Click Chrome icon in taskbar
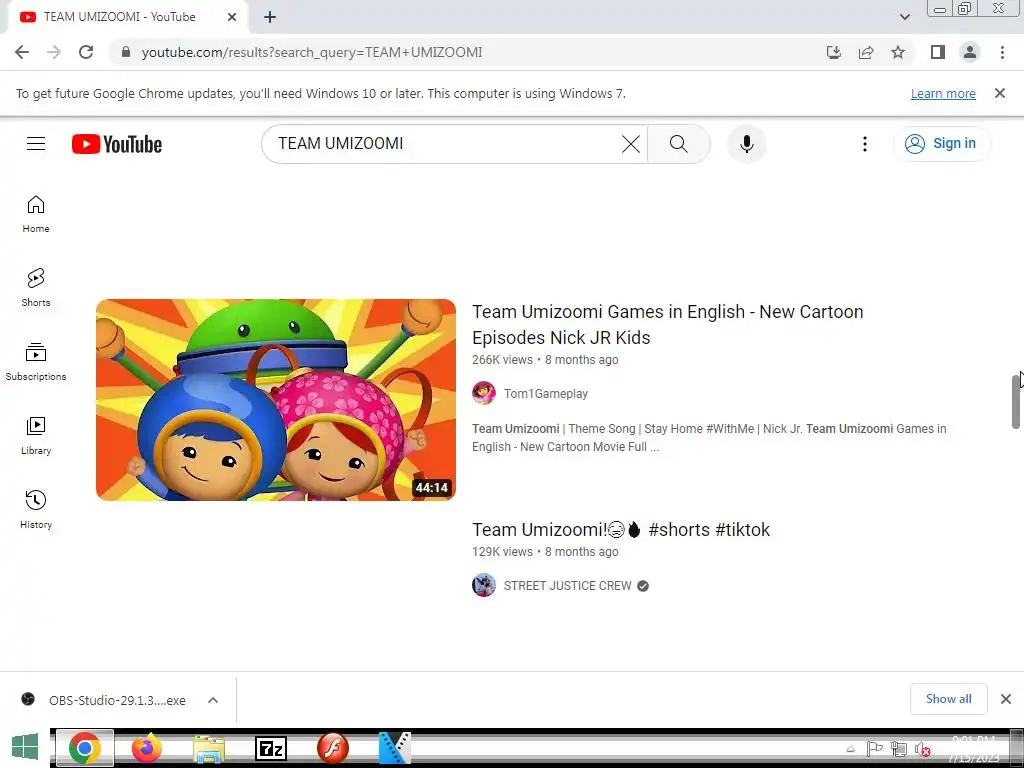This screenshot has width=1024, height=768. pos(85,748)
